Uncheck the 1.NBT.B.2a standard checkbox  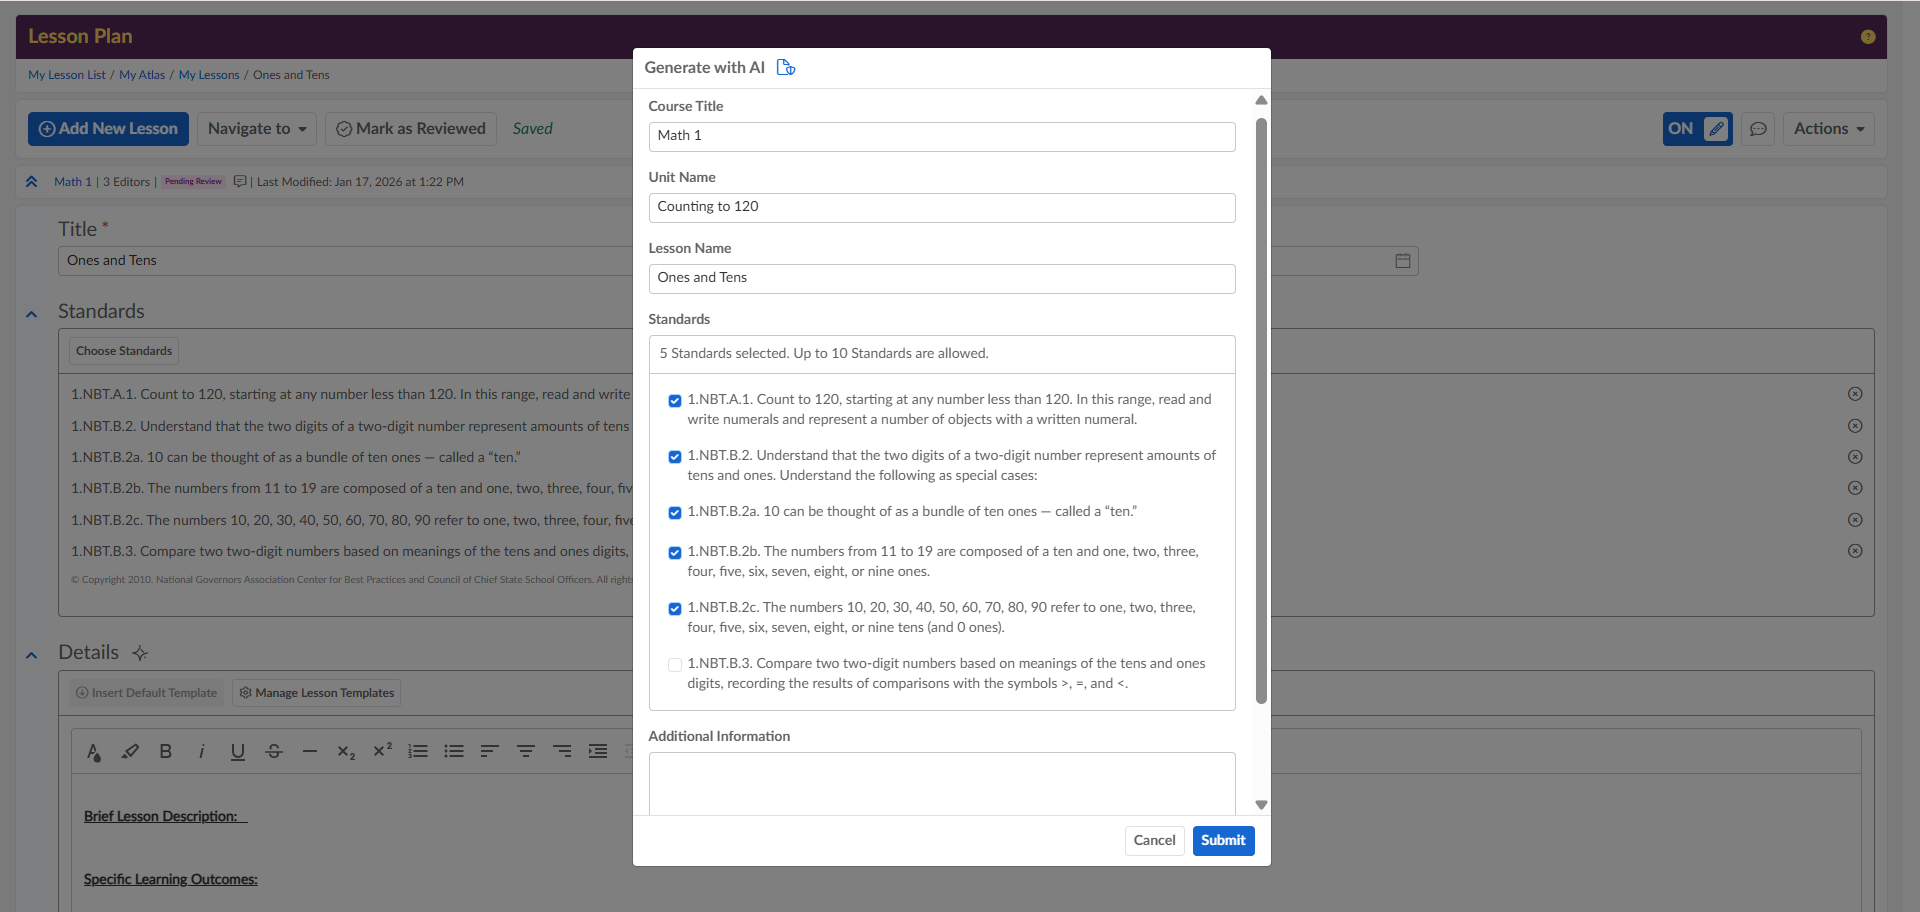[675, 513]
